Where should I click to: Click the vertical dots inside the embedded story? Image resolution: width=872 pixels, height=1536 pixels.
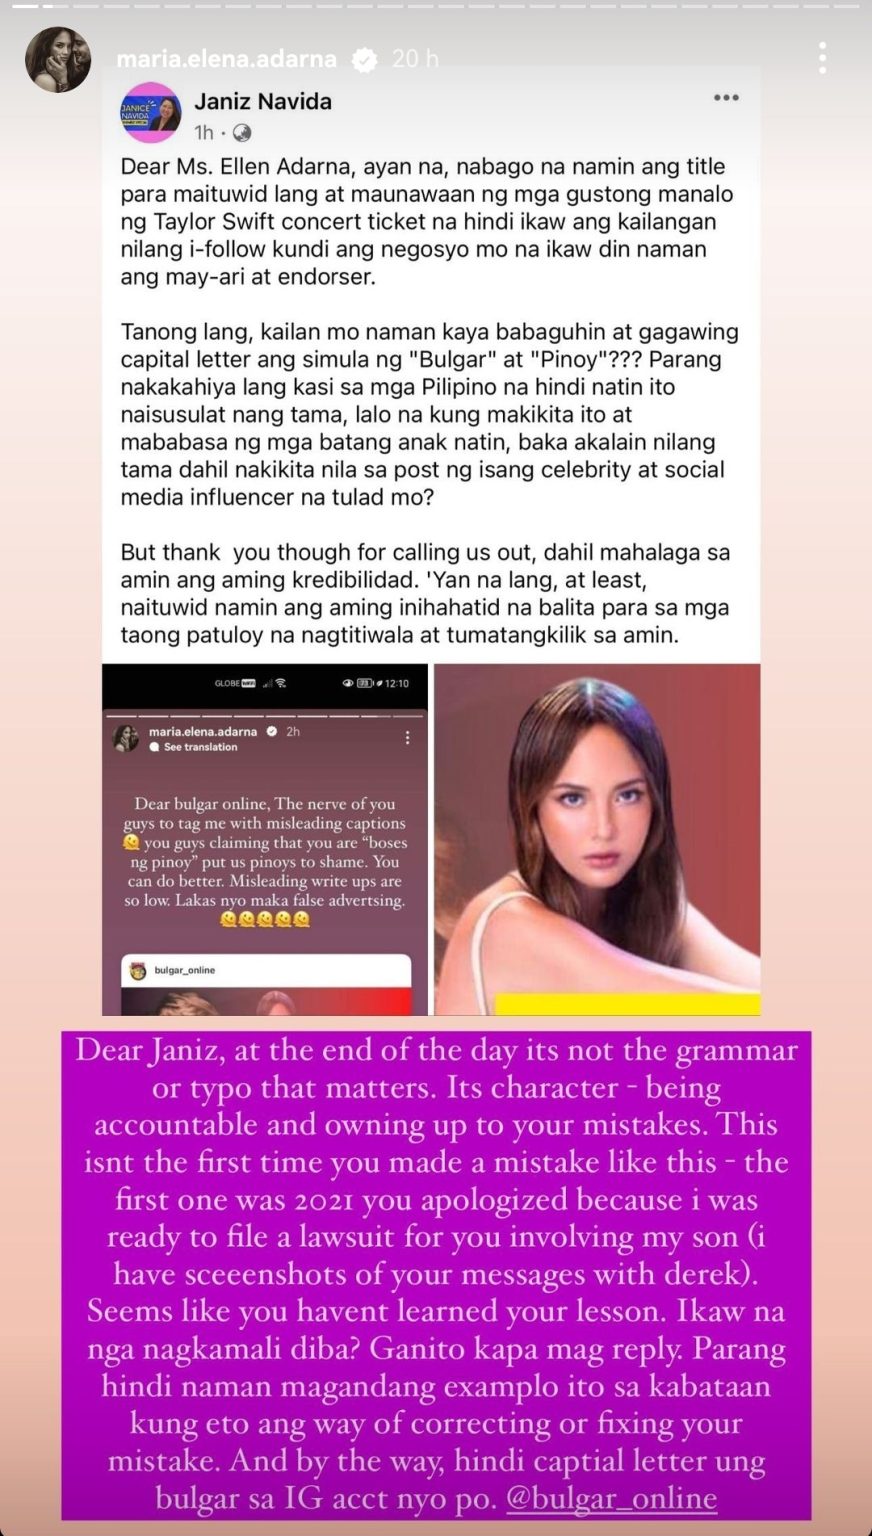407,738
